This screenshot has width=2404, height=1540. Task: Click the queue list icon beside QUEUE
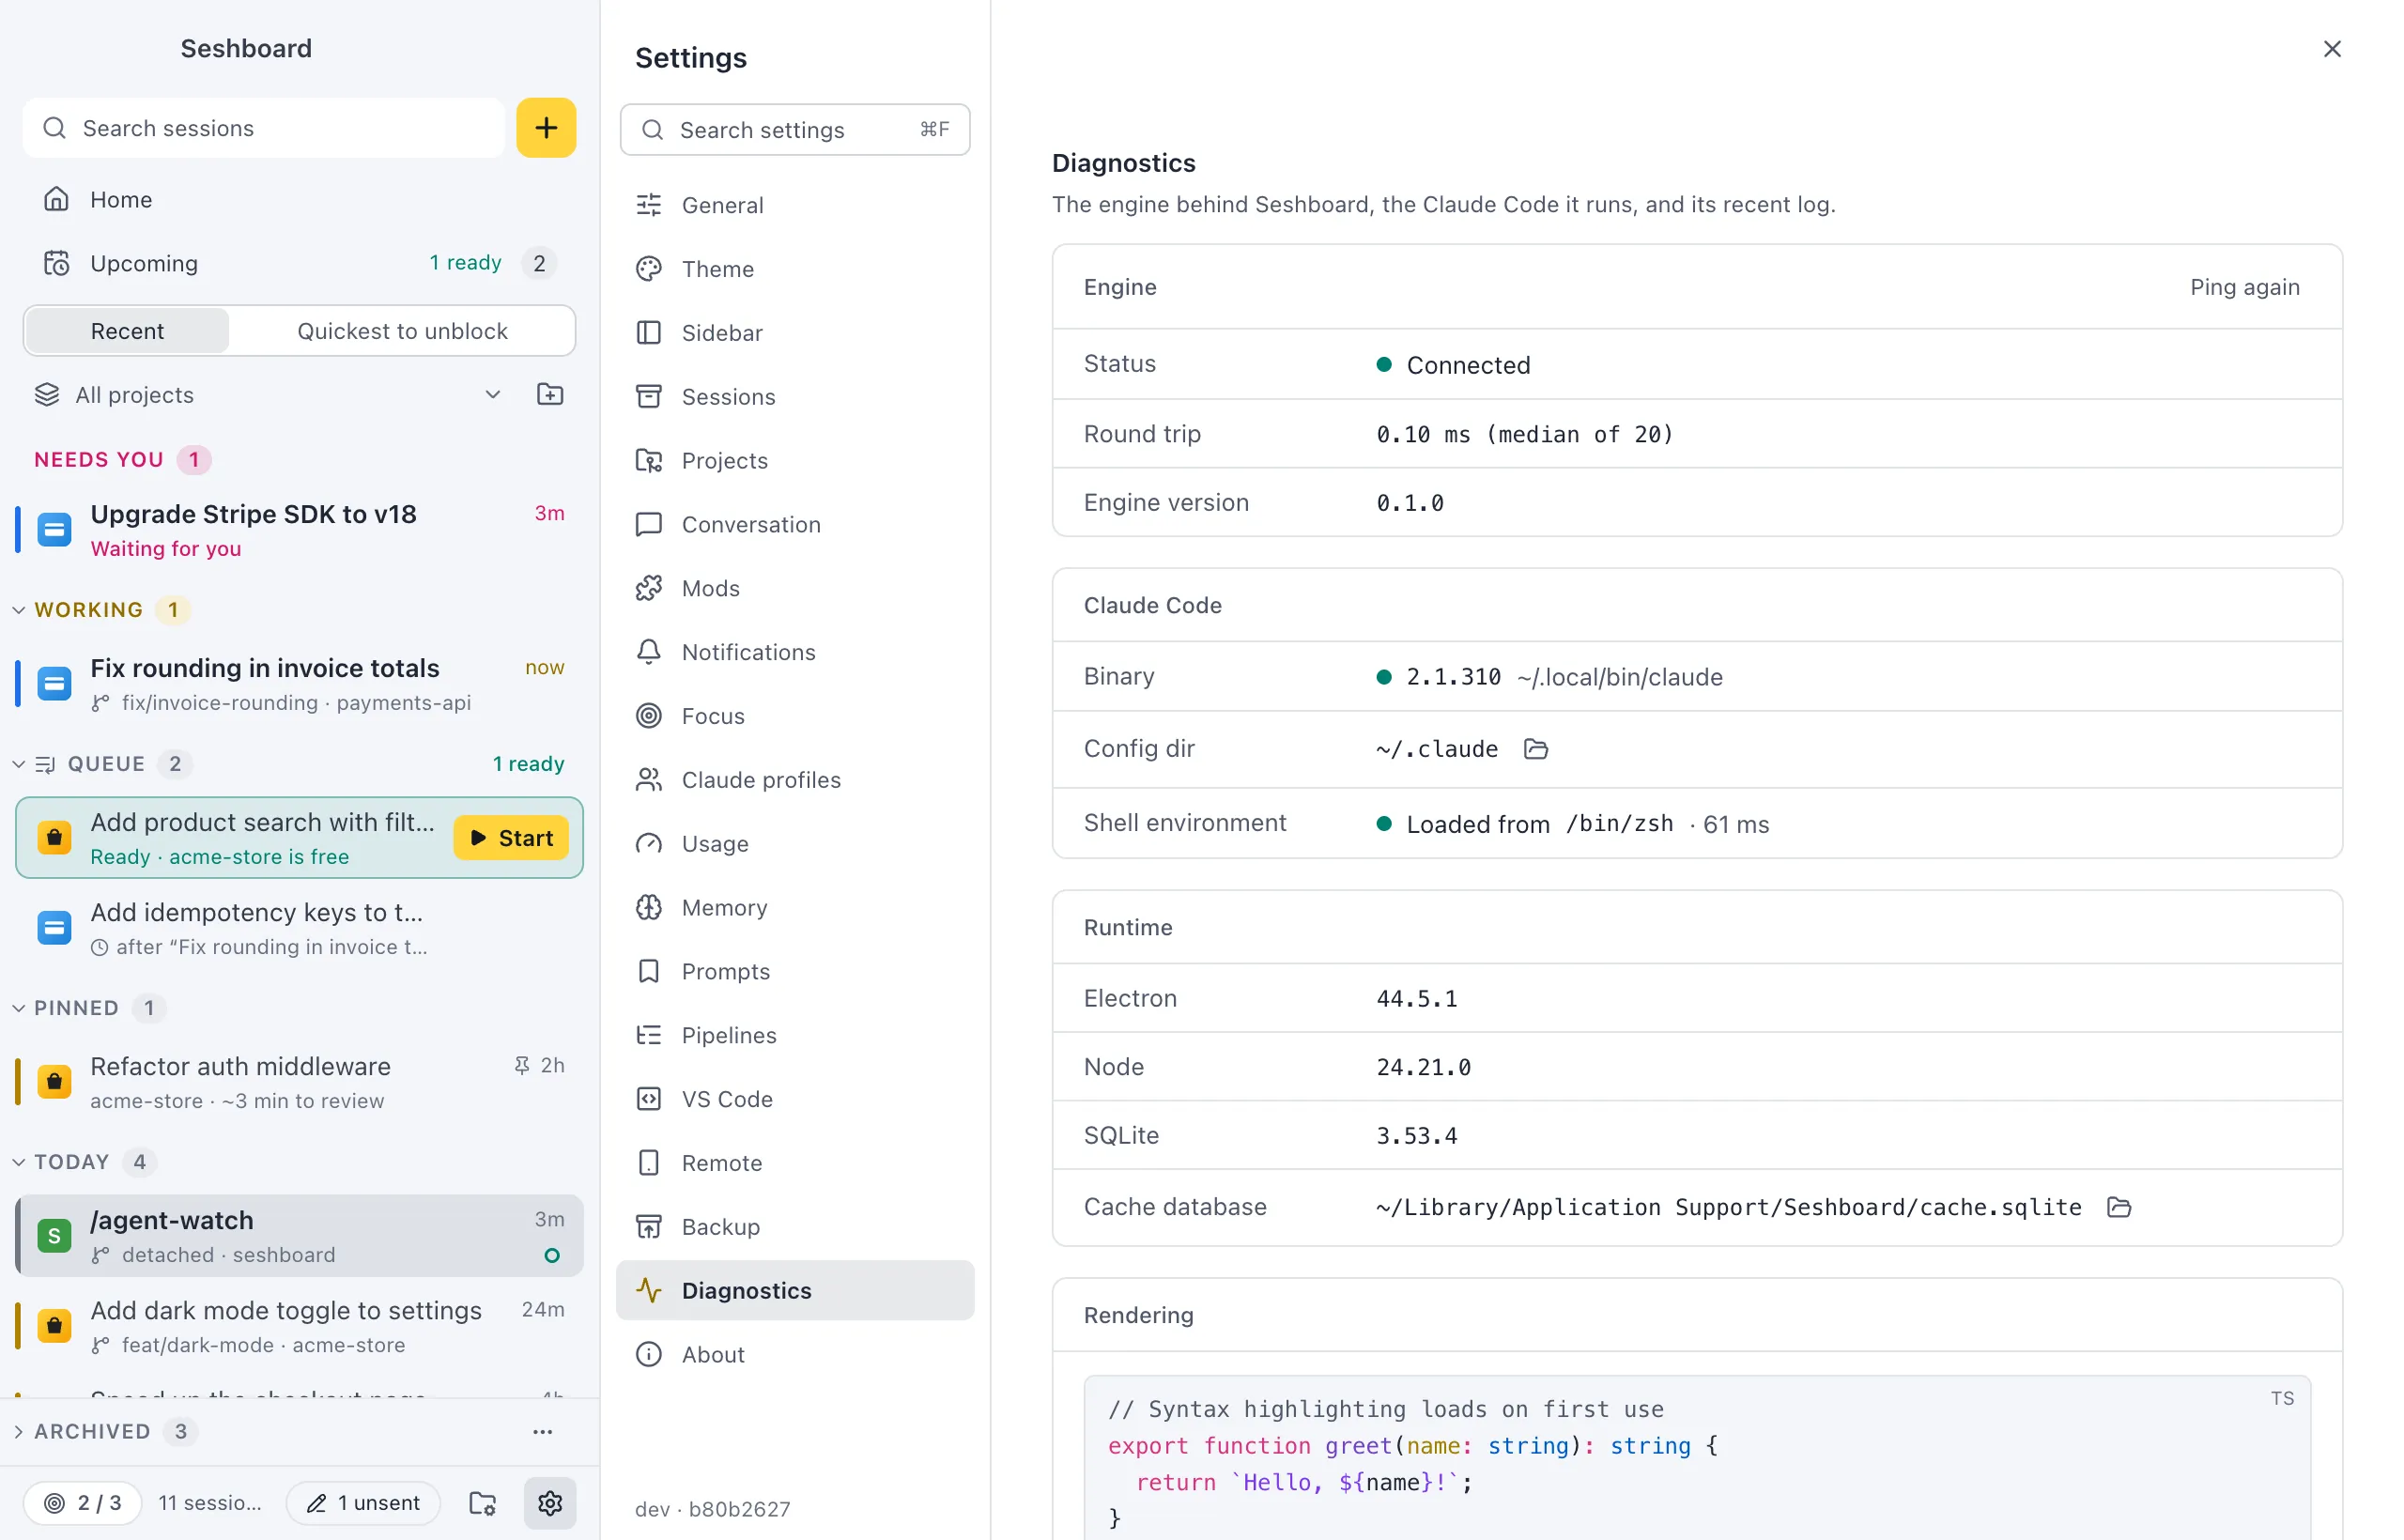click(x=45, y=764)
